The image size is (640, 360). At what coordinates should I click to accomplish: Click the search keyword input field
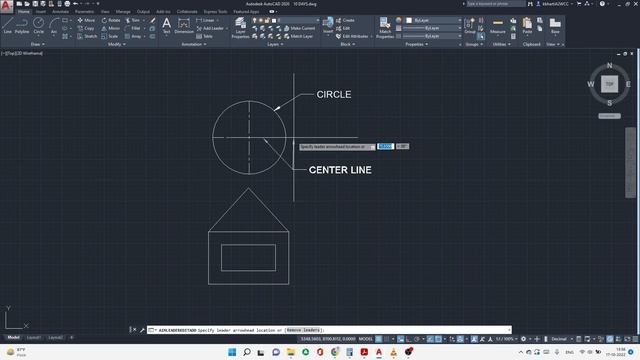pos(496,4)
